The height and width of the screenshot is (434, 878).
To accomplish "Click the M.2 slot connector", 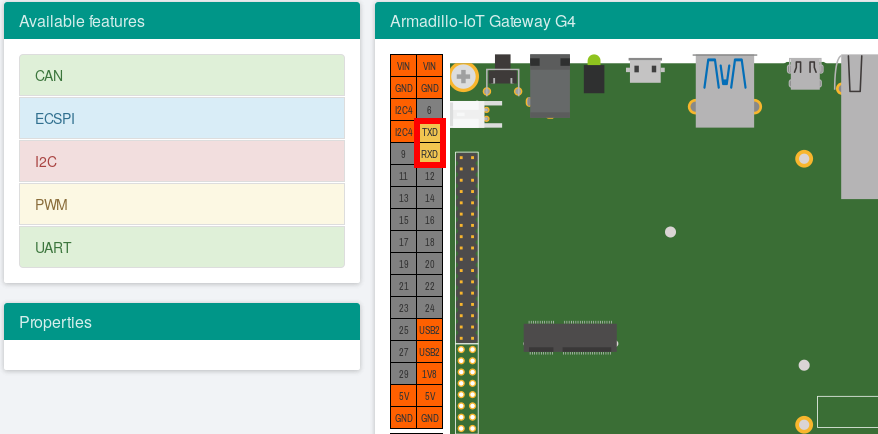I will (x=571, y=337).
